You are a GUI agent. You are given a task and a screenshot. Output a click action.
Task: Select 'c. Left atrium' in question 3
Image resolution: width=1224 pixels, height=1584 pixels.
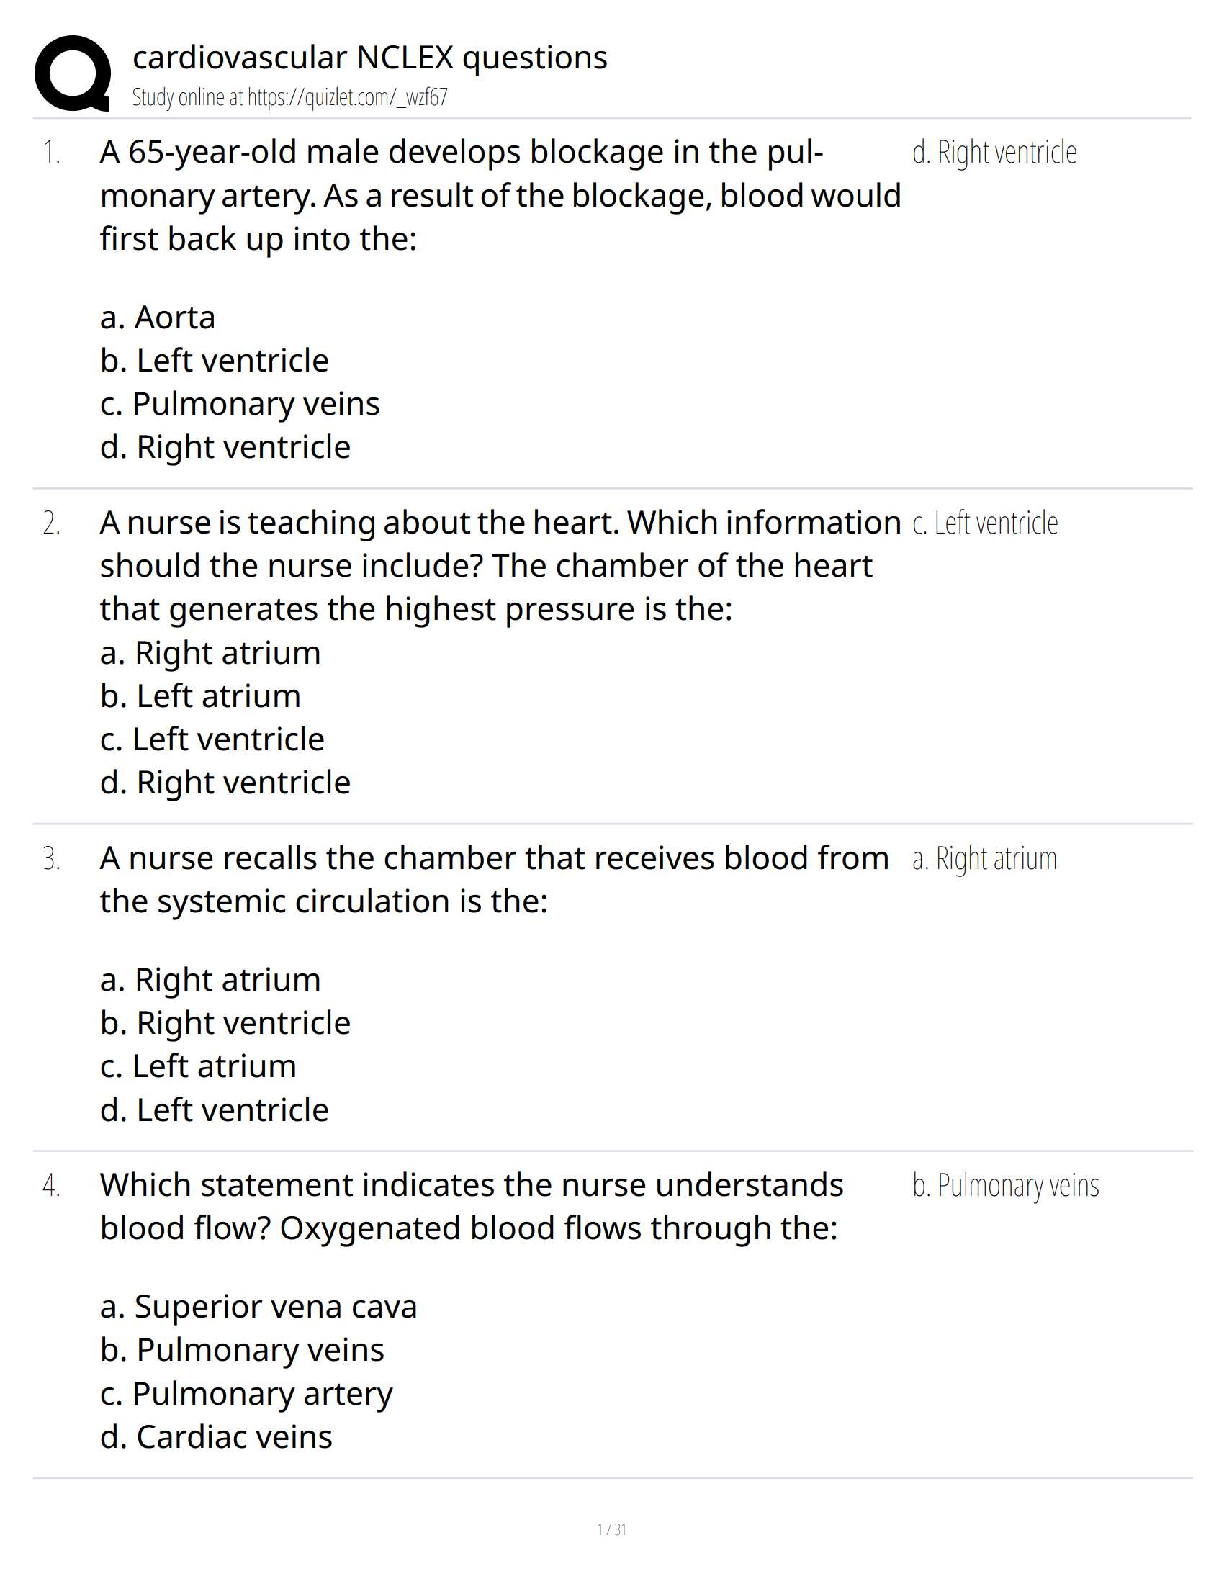point(198,1066)
